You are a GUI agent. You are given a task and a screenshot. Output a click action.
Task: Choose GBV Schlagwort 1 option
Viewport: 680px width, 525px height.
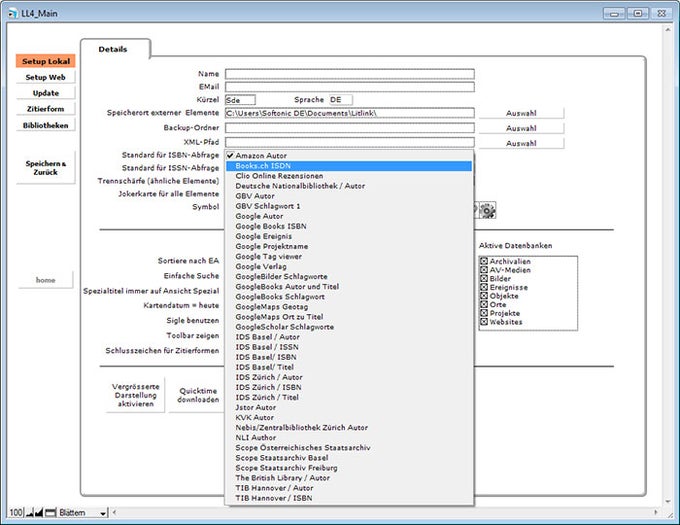click(349, 206)
